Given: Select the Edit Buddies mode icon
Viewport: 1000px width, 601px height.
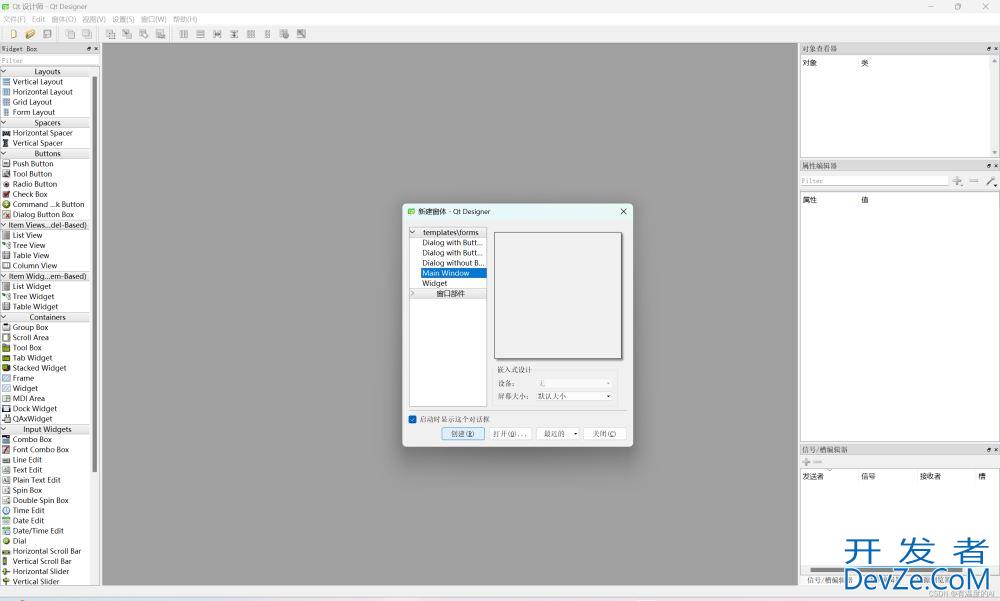Looking at the screenshot, I should click(143, 34).
